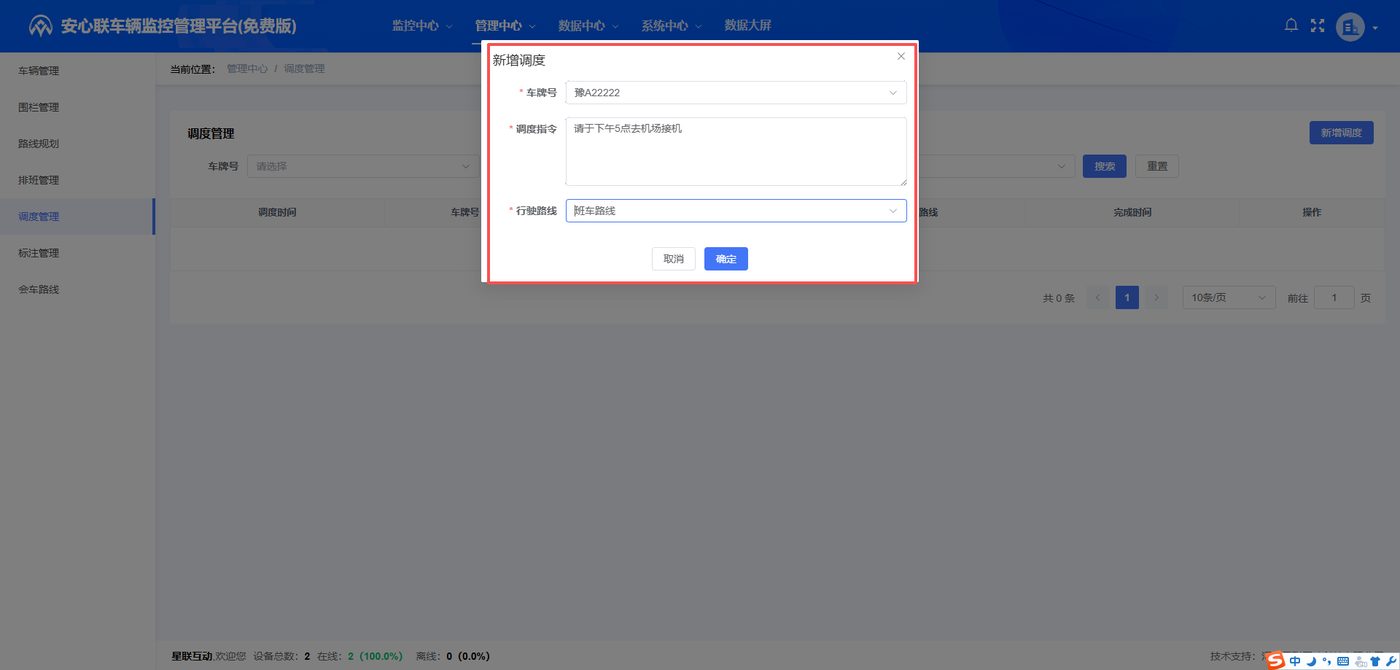This screenshot has height=670, width=1400.
Task: Click the go-to page number input
Action: pyautogui.click(x=1334, y=297)
